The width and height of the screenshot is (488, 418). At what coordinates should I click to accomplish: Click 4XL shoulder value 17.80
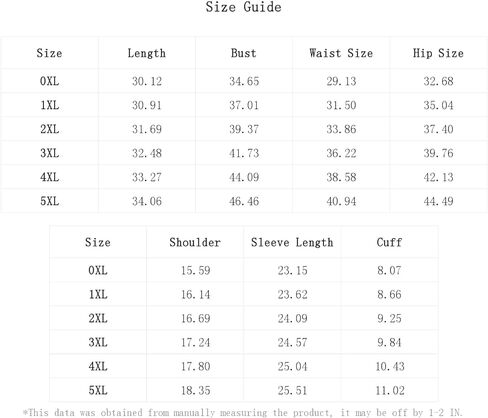click(x=196, y=366)
